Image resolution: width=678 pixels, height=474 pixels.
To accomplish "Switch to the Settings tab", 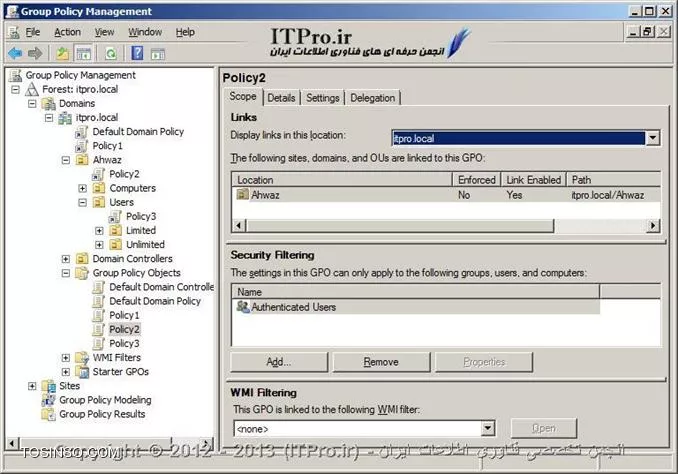I will 323,98.
